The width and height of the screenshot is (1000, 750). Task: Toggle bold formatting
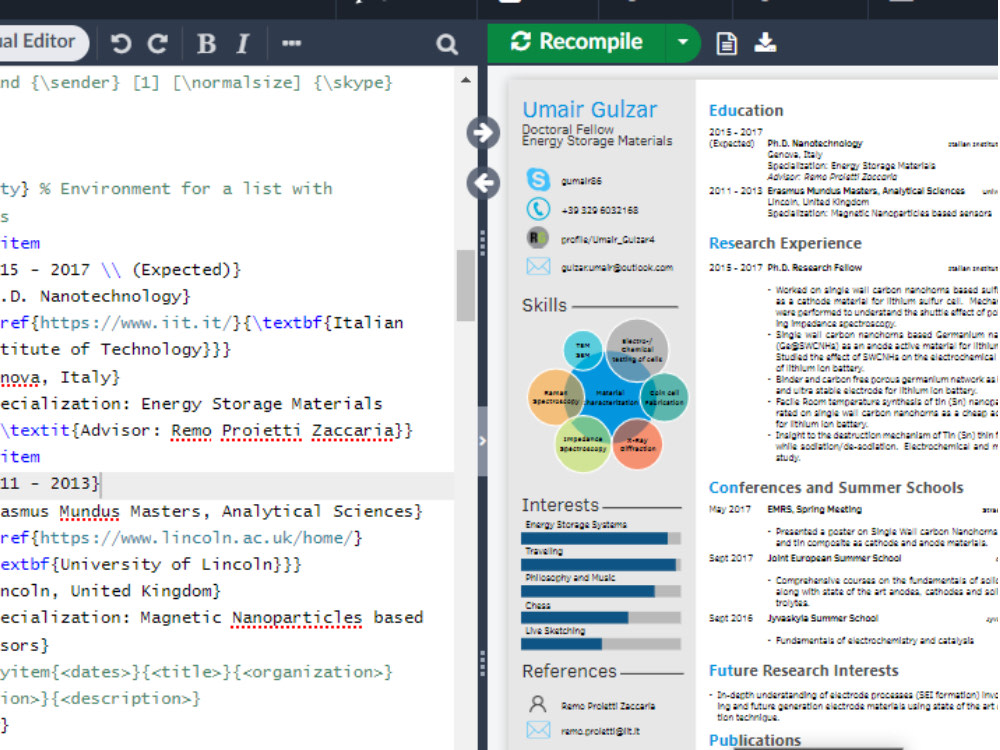204,43
